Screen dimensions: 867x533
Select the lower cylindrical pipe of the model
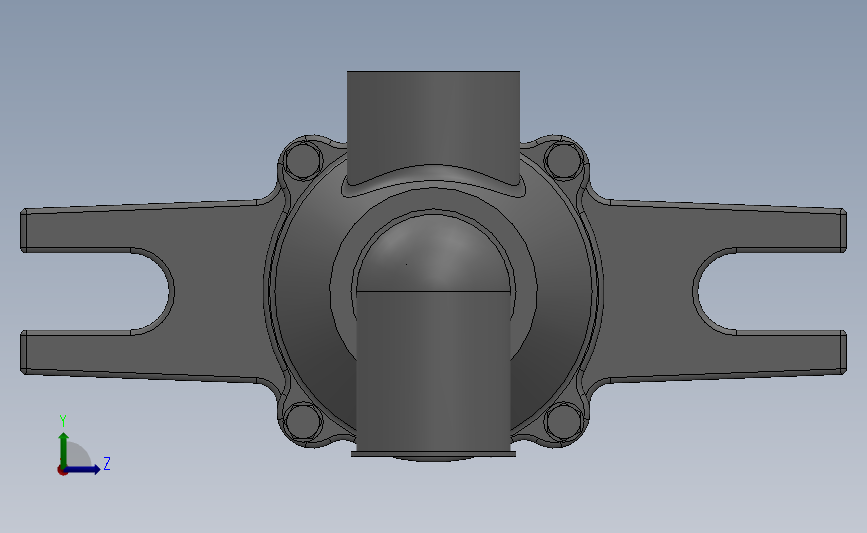tap(433, 370)
